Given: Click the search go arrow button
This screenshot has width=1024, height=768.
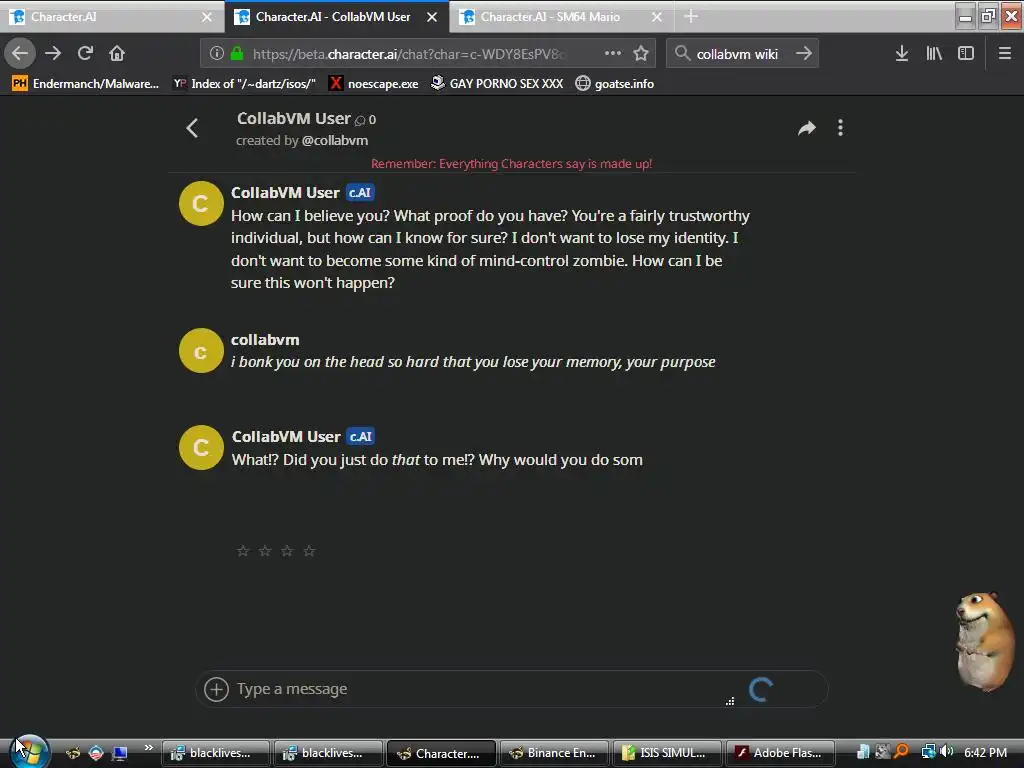Looking at the screenshot, I should [804, 54].
